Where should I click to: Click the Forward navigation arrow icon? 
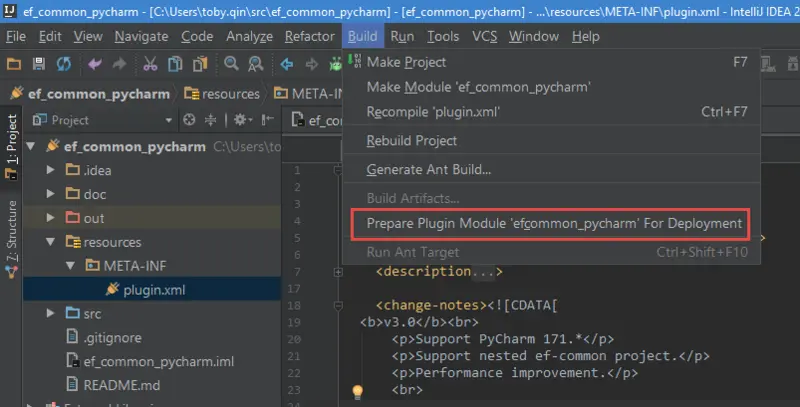(311, 64)
